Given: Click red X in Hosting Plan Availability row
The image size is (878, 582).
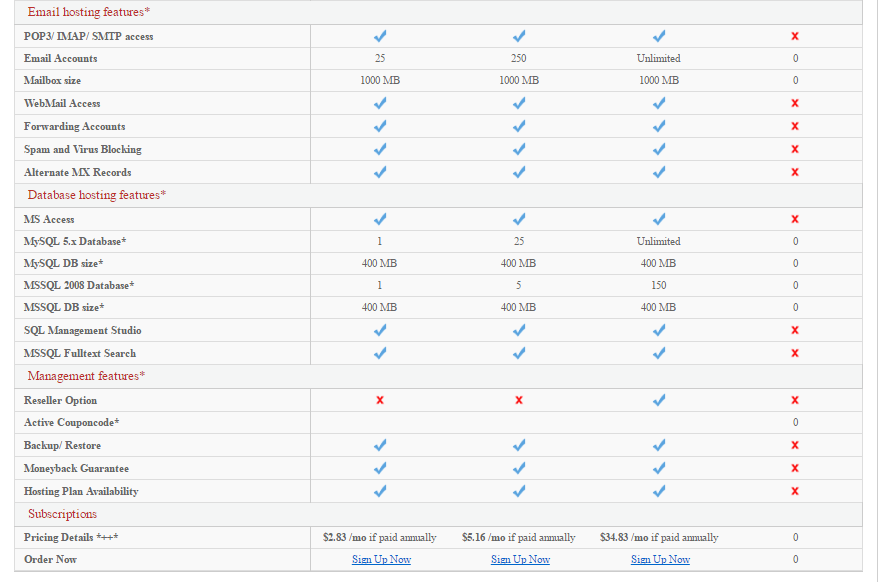Looking at the screenshot, I should (x=795, y=491).
